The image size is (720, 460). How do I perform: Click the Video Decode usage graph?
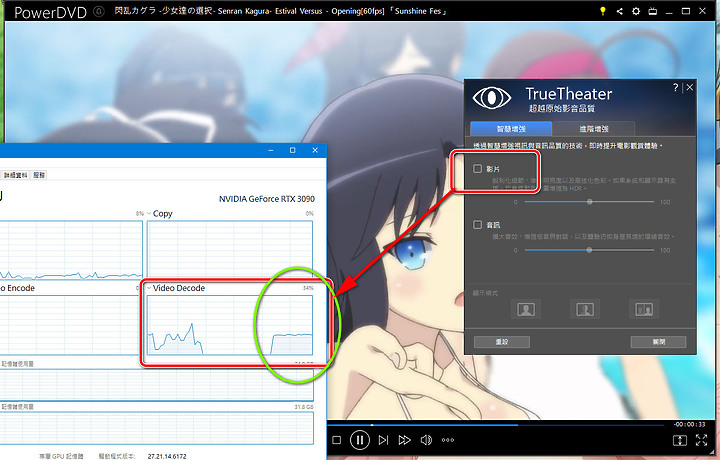pos(230,325)
